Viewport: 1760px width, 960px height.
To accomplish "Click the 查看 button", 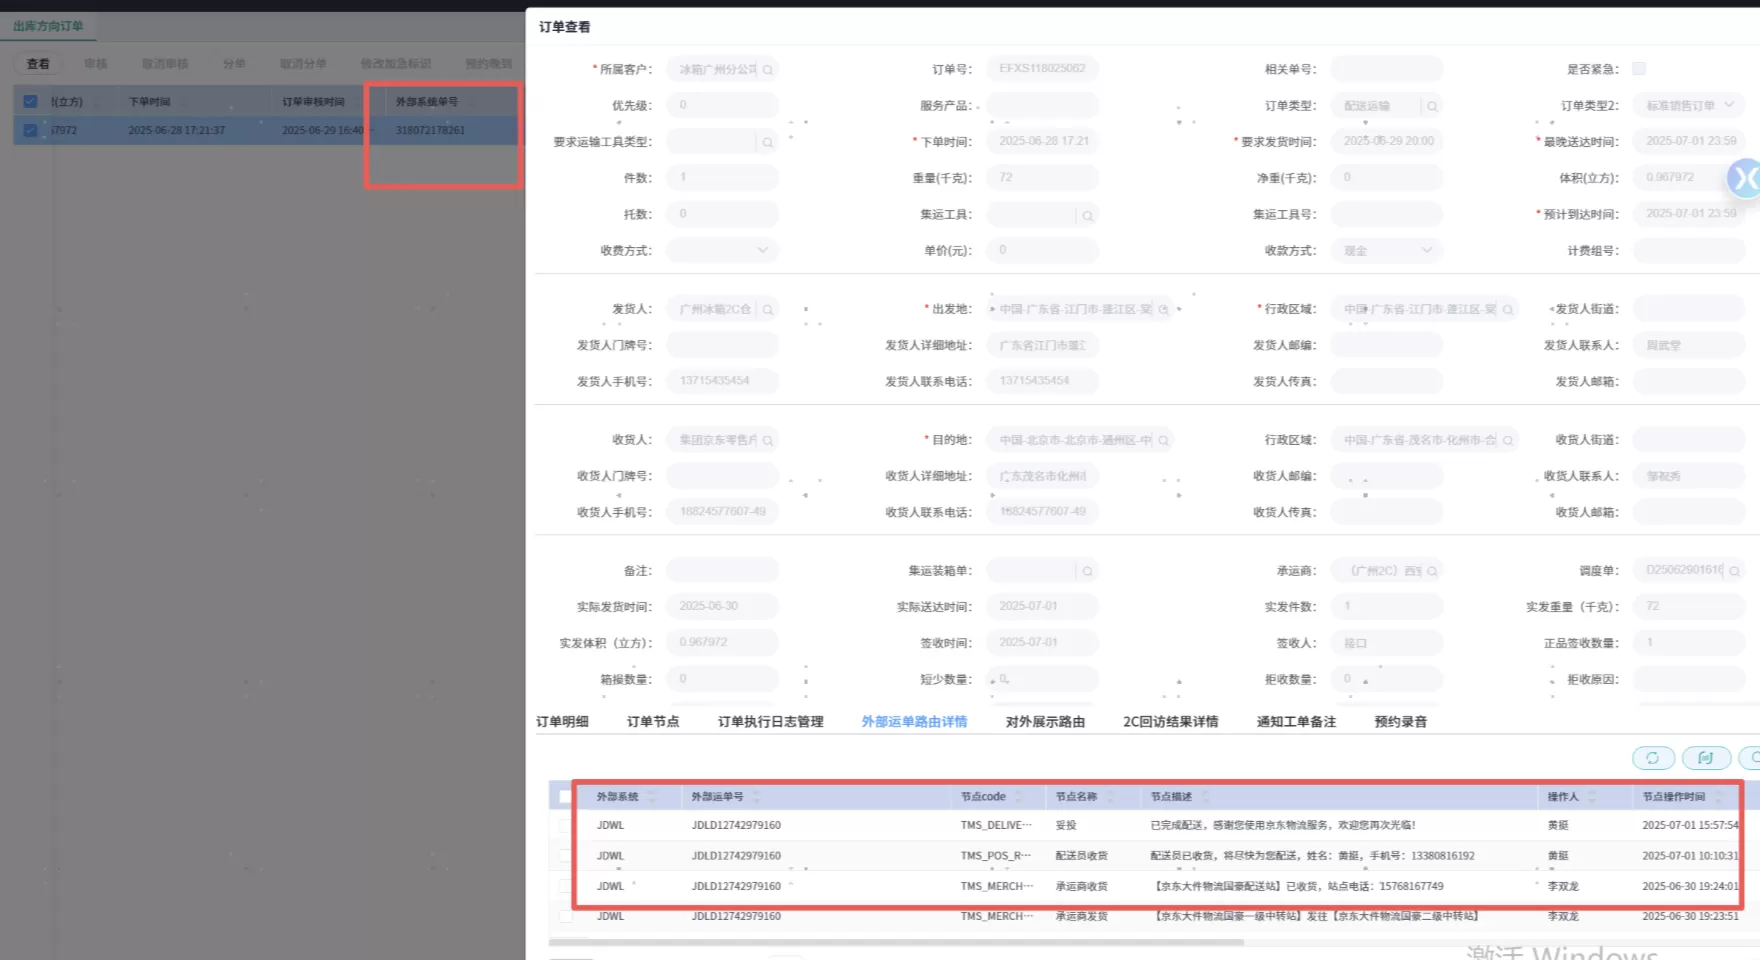I will pos(38,64).
